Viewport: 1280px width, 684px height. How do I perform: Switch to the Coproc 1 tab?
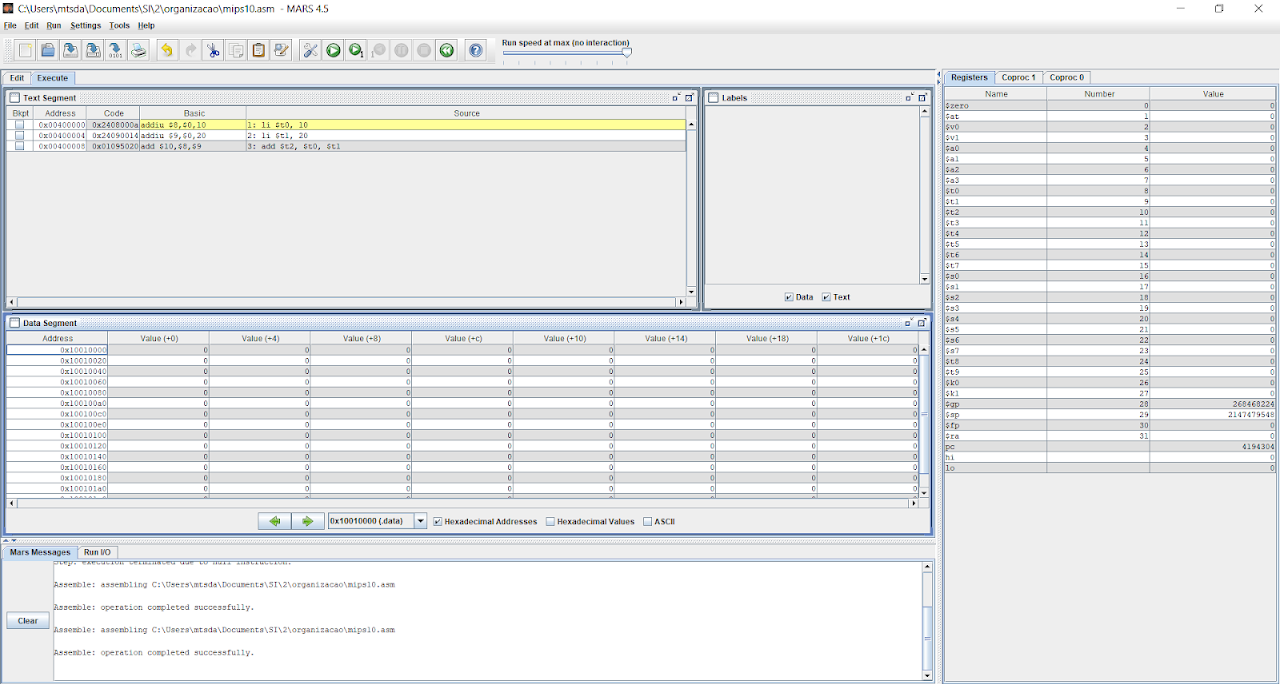point(1020,77)
